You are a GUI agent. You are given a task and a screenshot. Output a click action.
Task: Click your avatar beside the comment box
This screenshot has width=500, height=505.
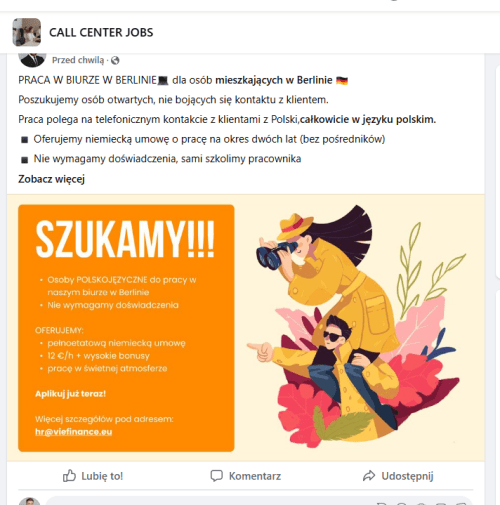pos(30,501)
